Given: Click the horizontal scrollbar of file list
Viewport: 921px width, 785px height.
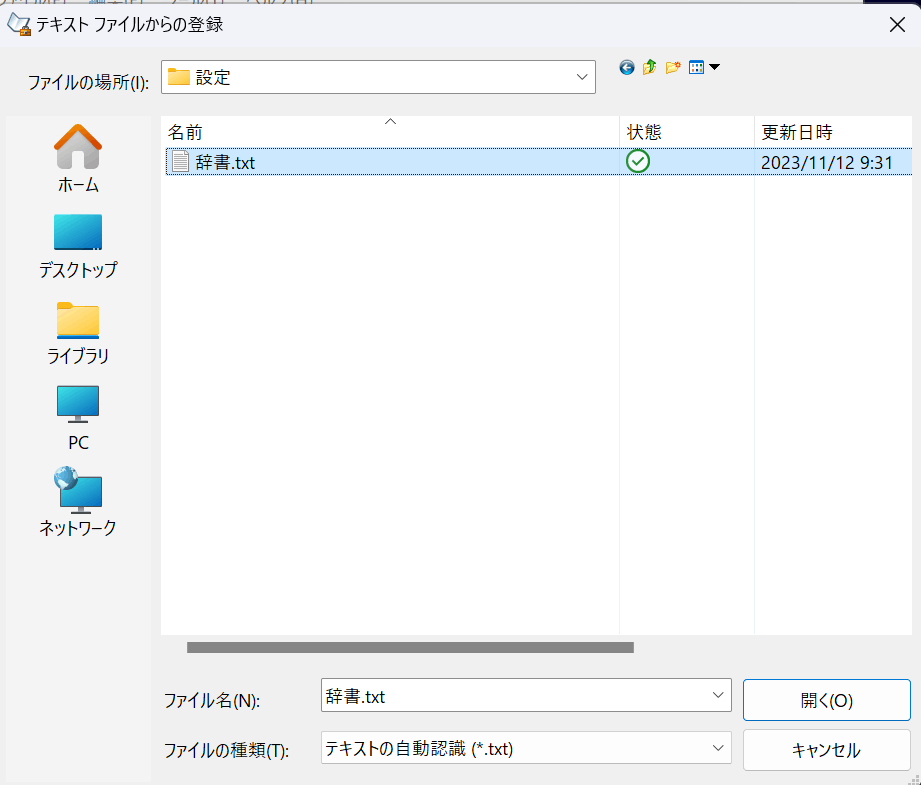Looking at the screenshot, I should pyautogui.click(x=410, y=648).
